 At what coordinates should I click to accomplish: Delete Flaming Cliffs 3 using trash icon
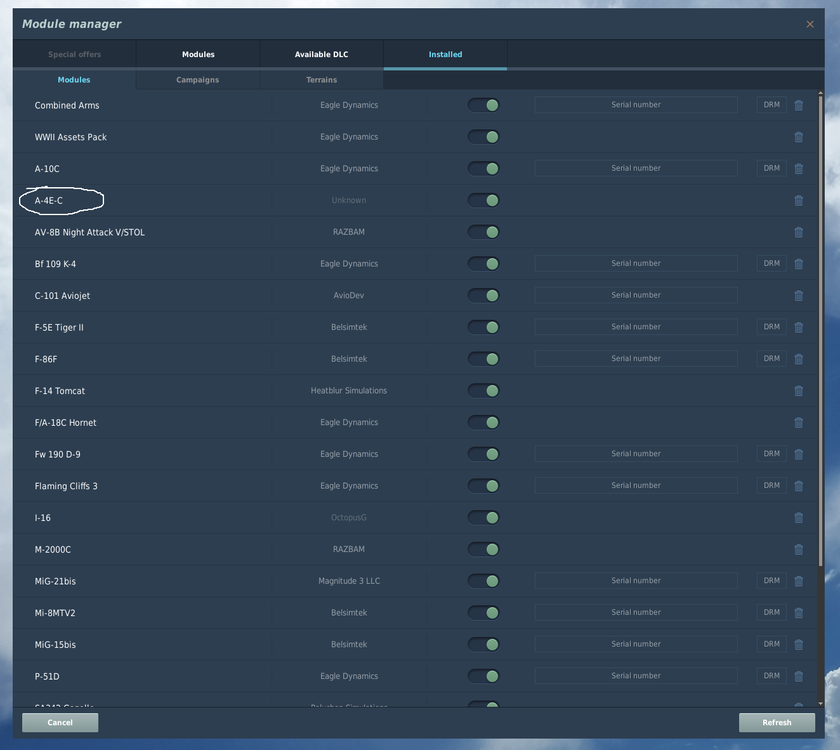(x=798, y=486)
